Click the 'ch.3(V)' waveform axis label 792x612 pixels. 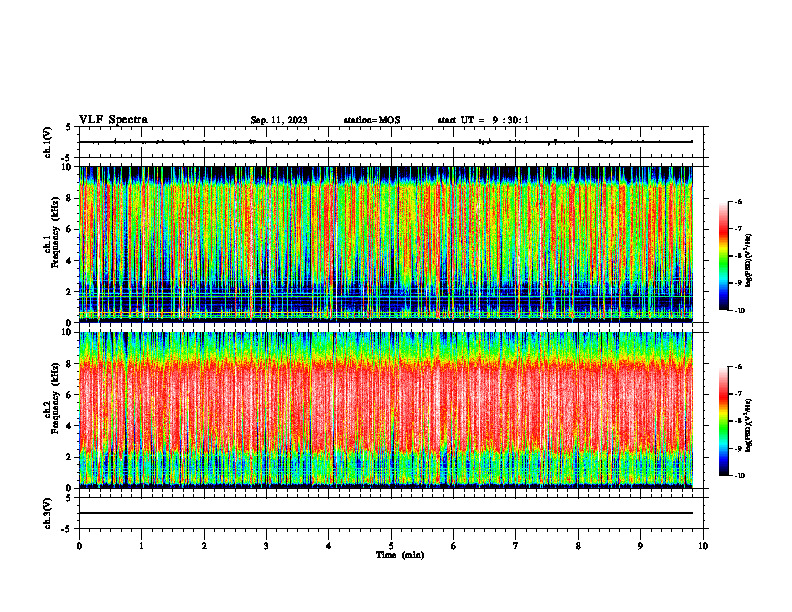(x=48, y=513)
